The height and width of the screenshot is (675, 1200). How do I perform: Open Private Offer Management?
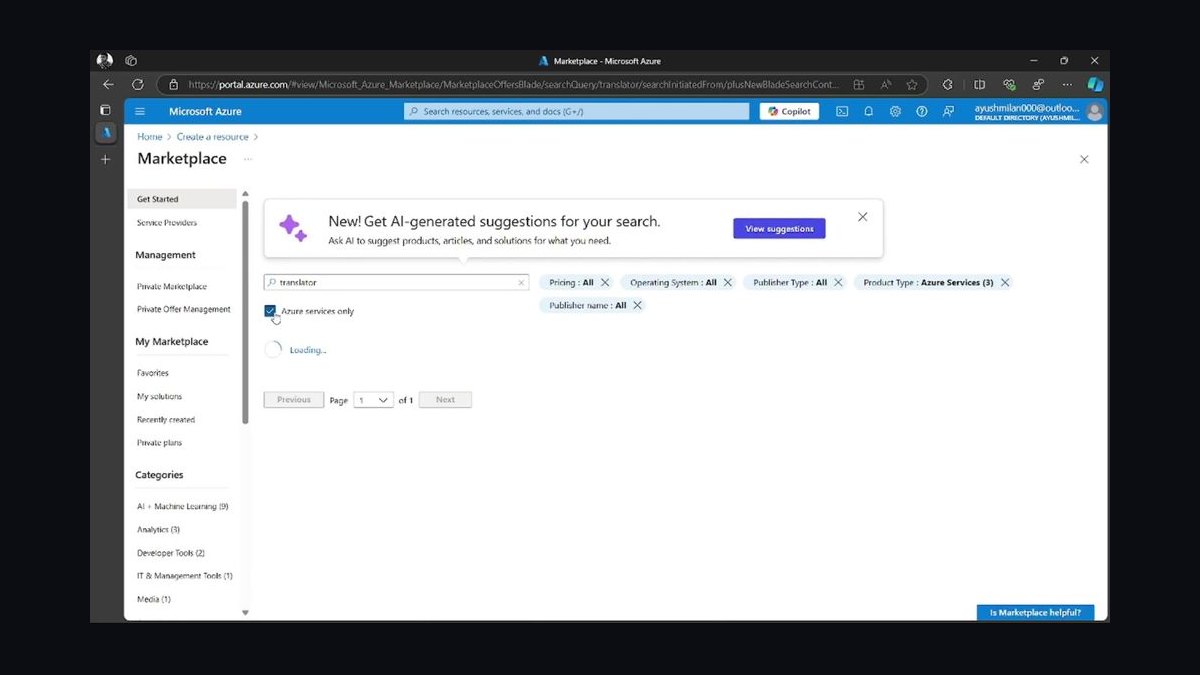click(184, 310)
